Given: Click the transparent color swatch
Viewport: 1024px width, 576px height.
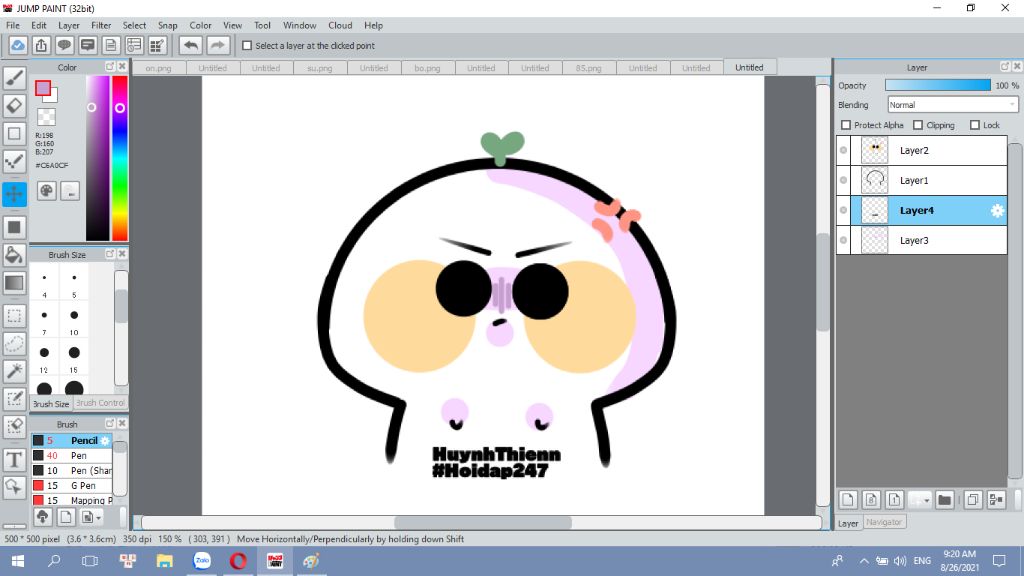Looking at the screenshot, I should (46, 118).
